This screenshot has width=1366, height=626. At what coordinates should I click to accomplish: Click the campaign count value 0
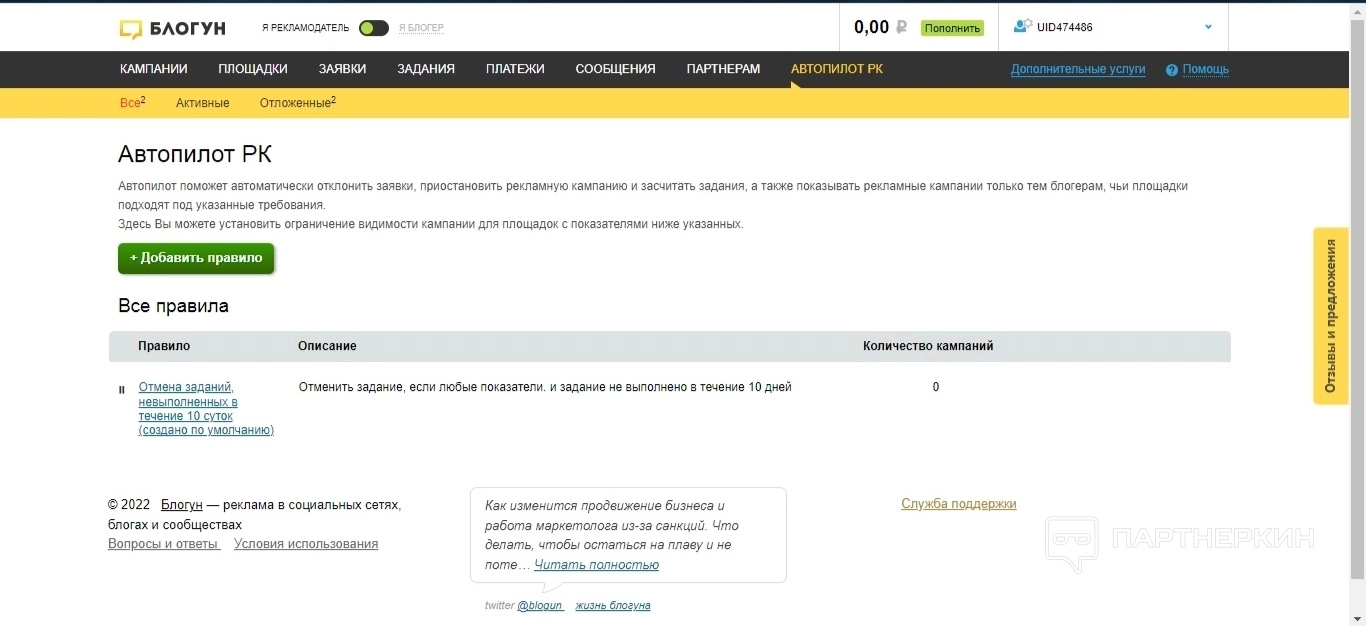pyautogui.click(x=936, y=387)
